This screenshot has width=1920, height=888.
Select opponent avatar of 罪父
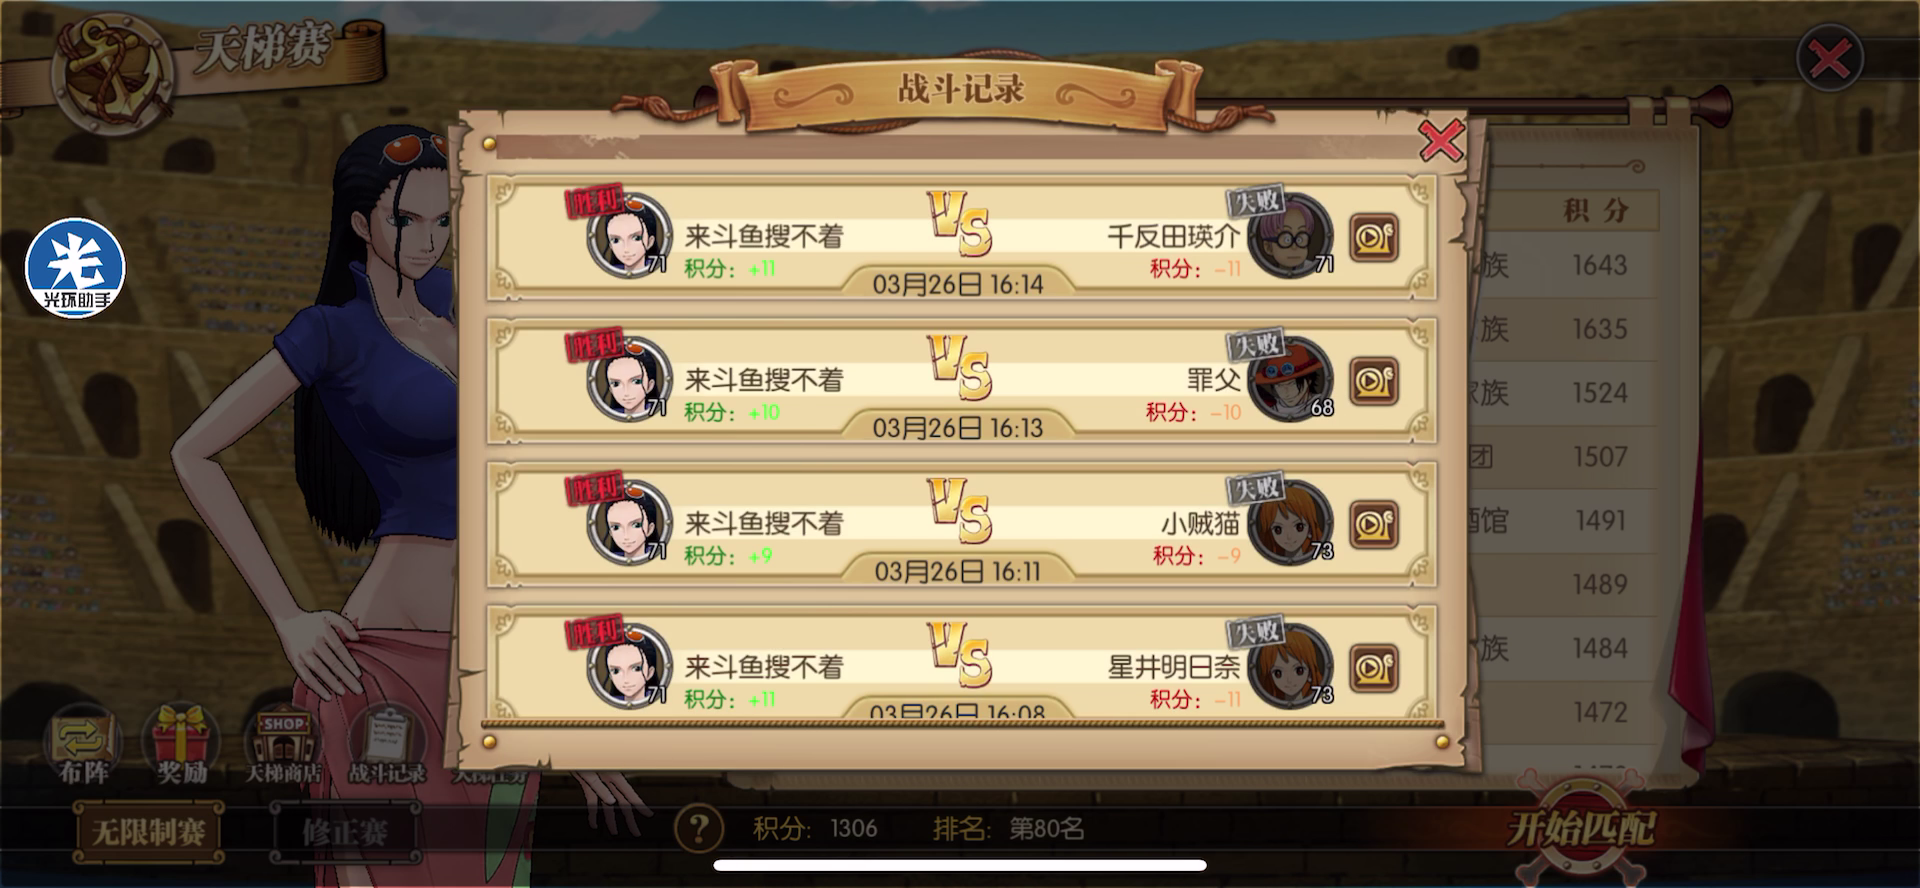click(1291, 379)
